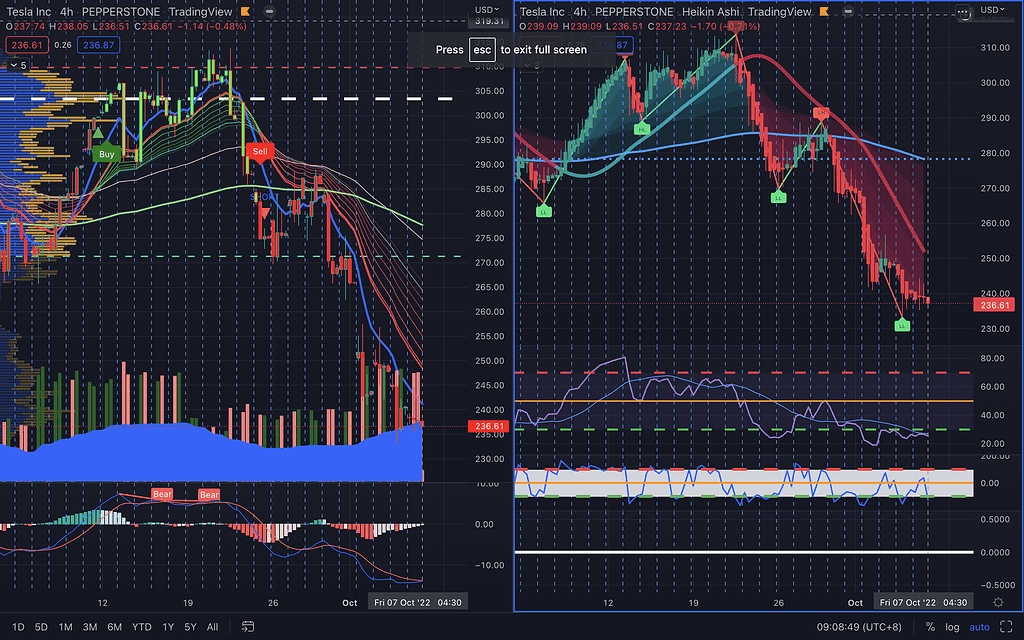This screenshot has width=1024, height=640.
Task: Click the grey market status icon on left chart
Action: click(269, 11)
